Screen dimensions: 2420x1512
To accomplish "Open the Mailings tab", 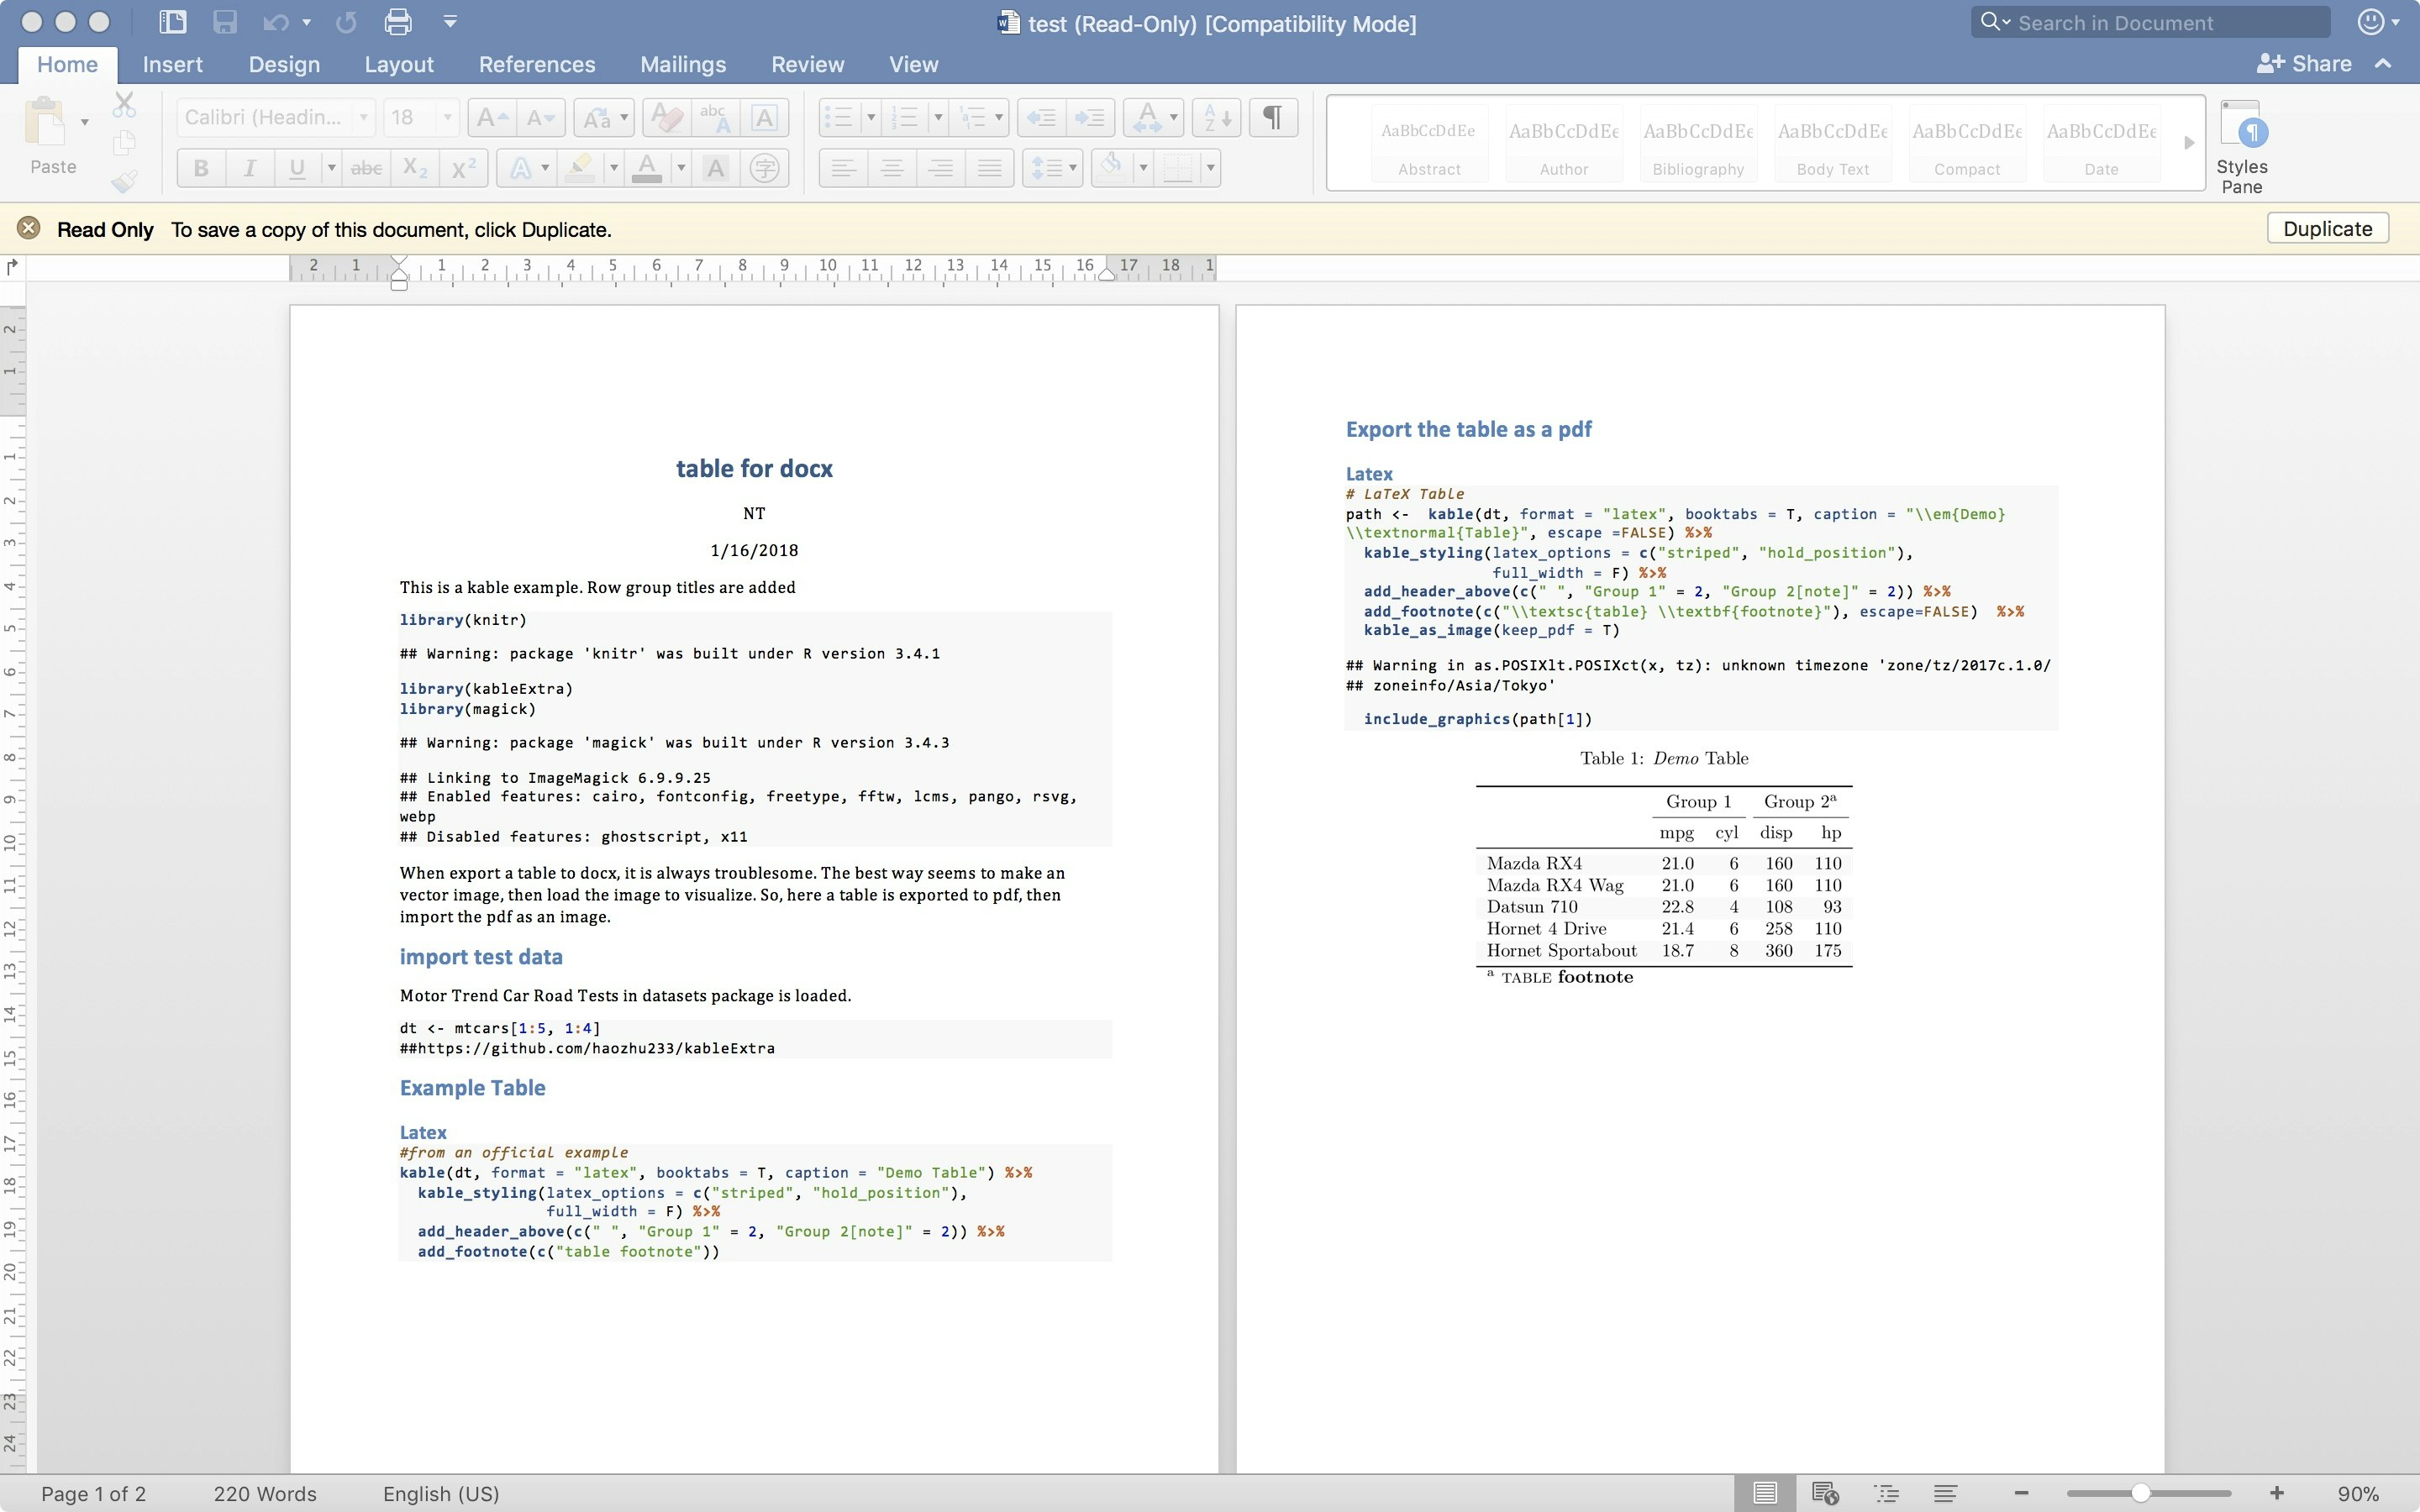I will pyautogui.click(x=683, y=64).
